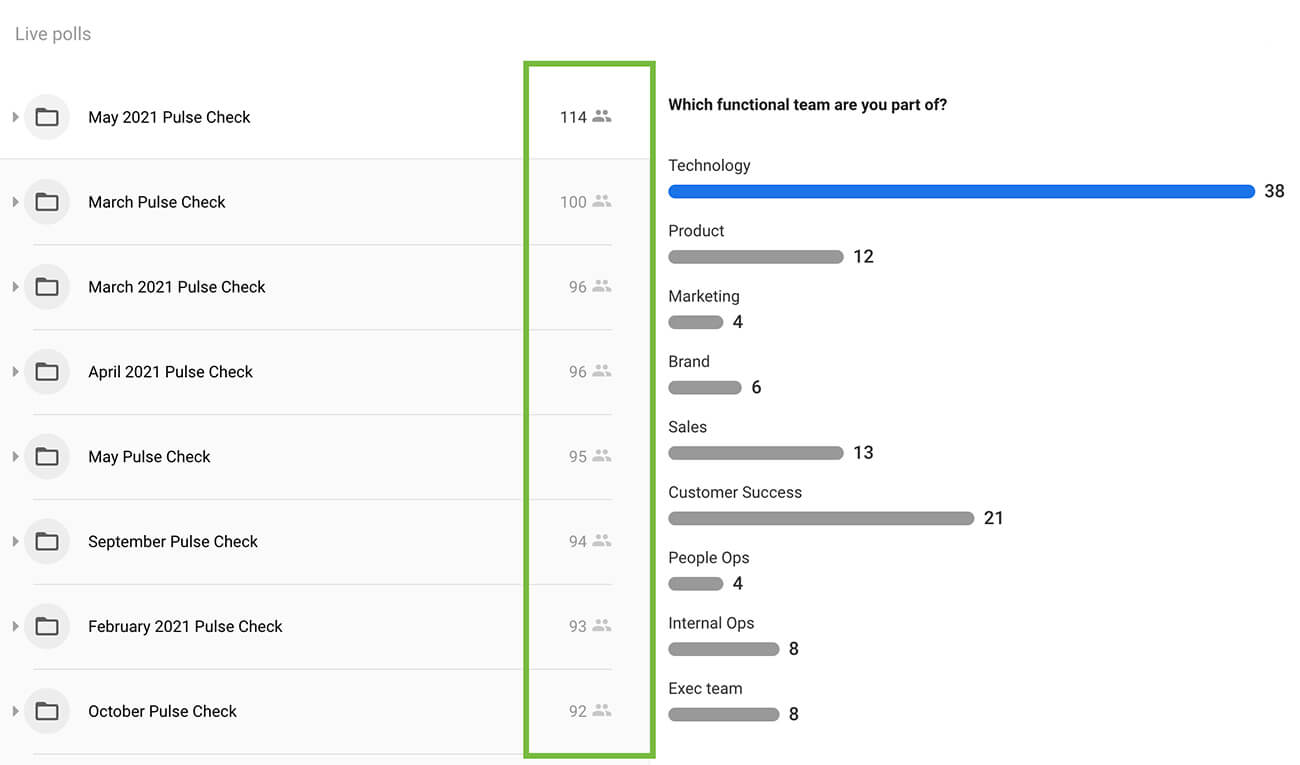Click participants icon beside the 92 count
The height and width of the screenshot is (765, 1300).
(x=601, y=711)
